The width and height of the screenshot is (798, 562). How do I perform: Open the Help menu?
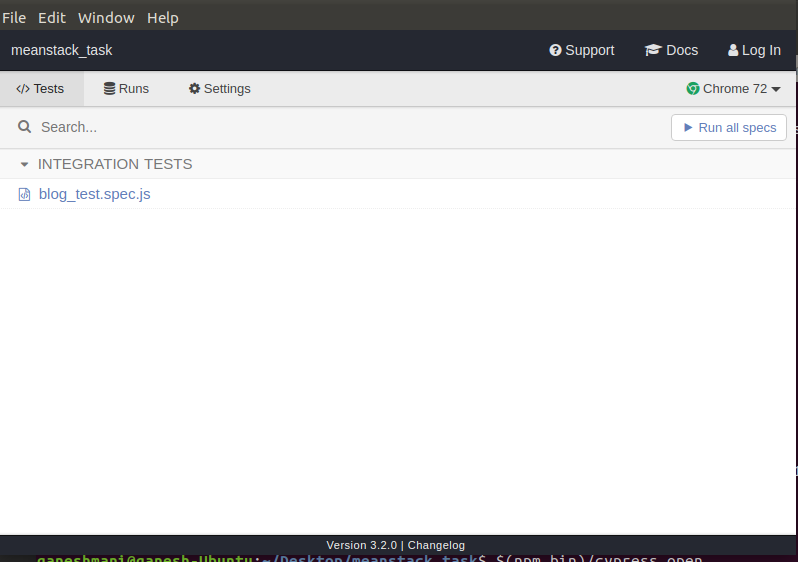pos(163,18)
